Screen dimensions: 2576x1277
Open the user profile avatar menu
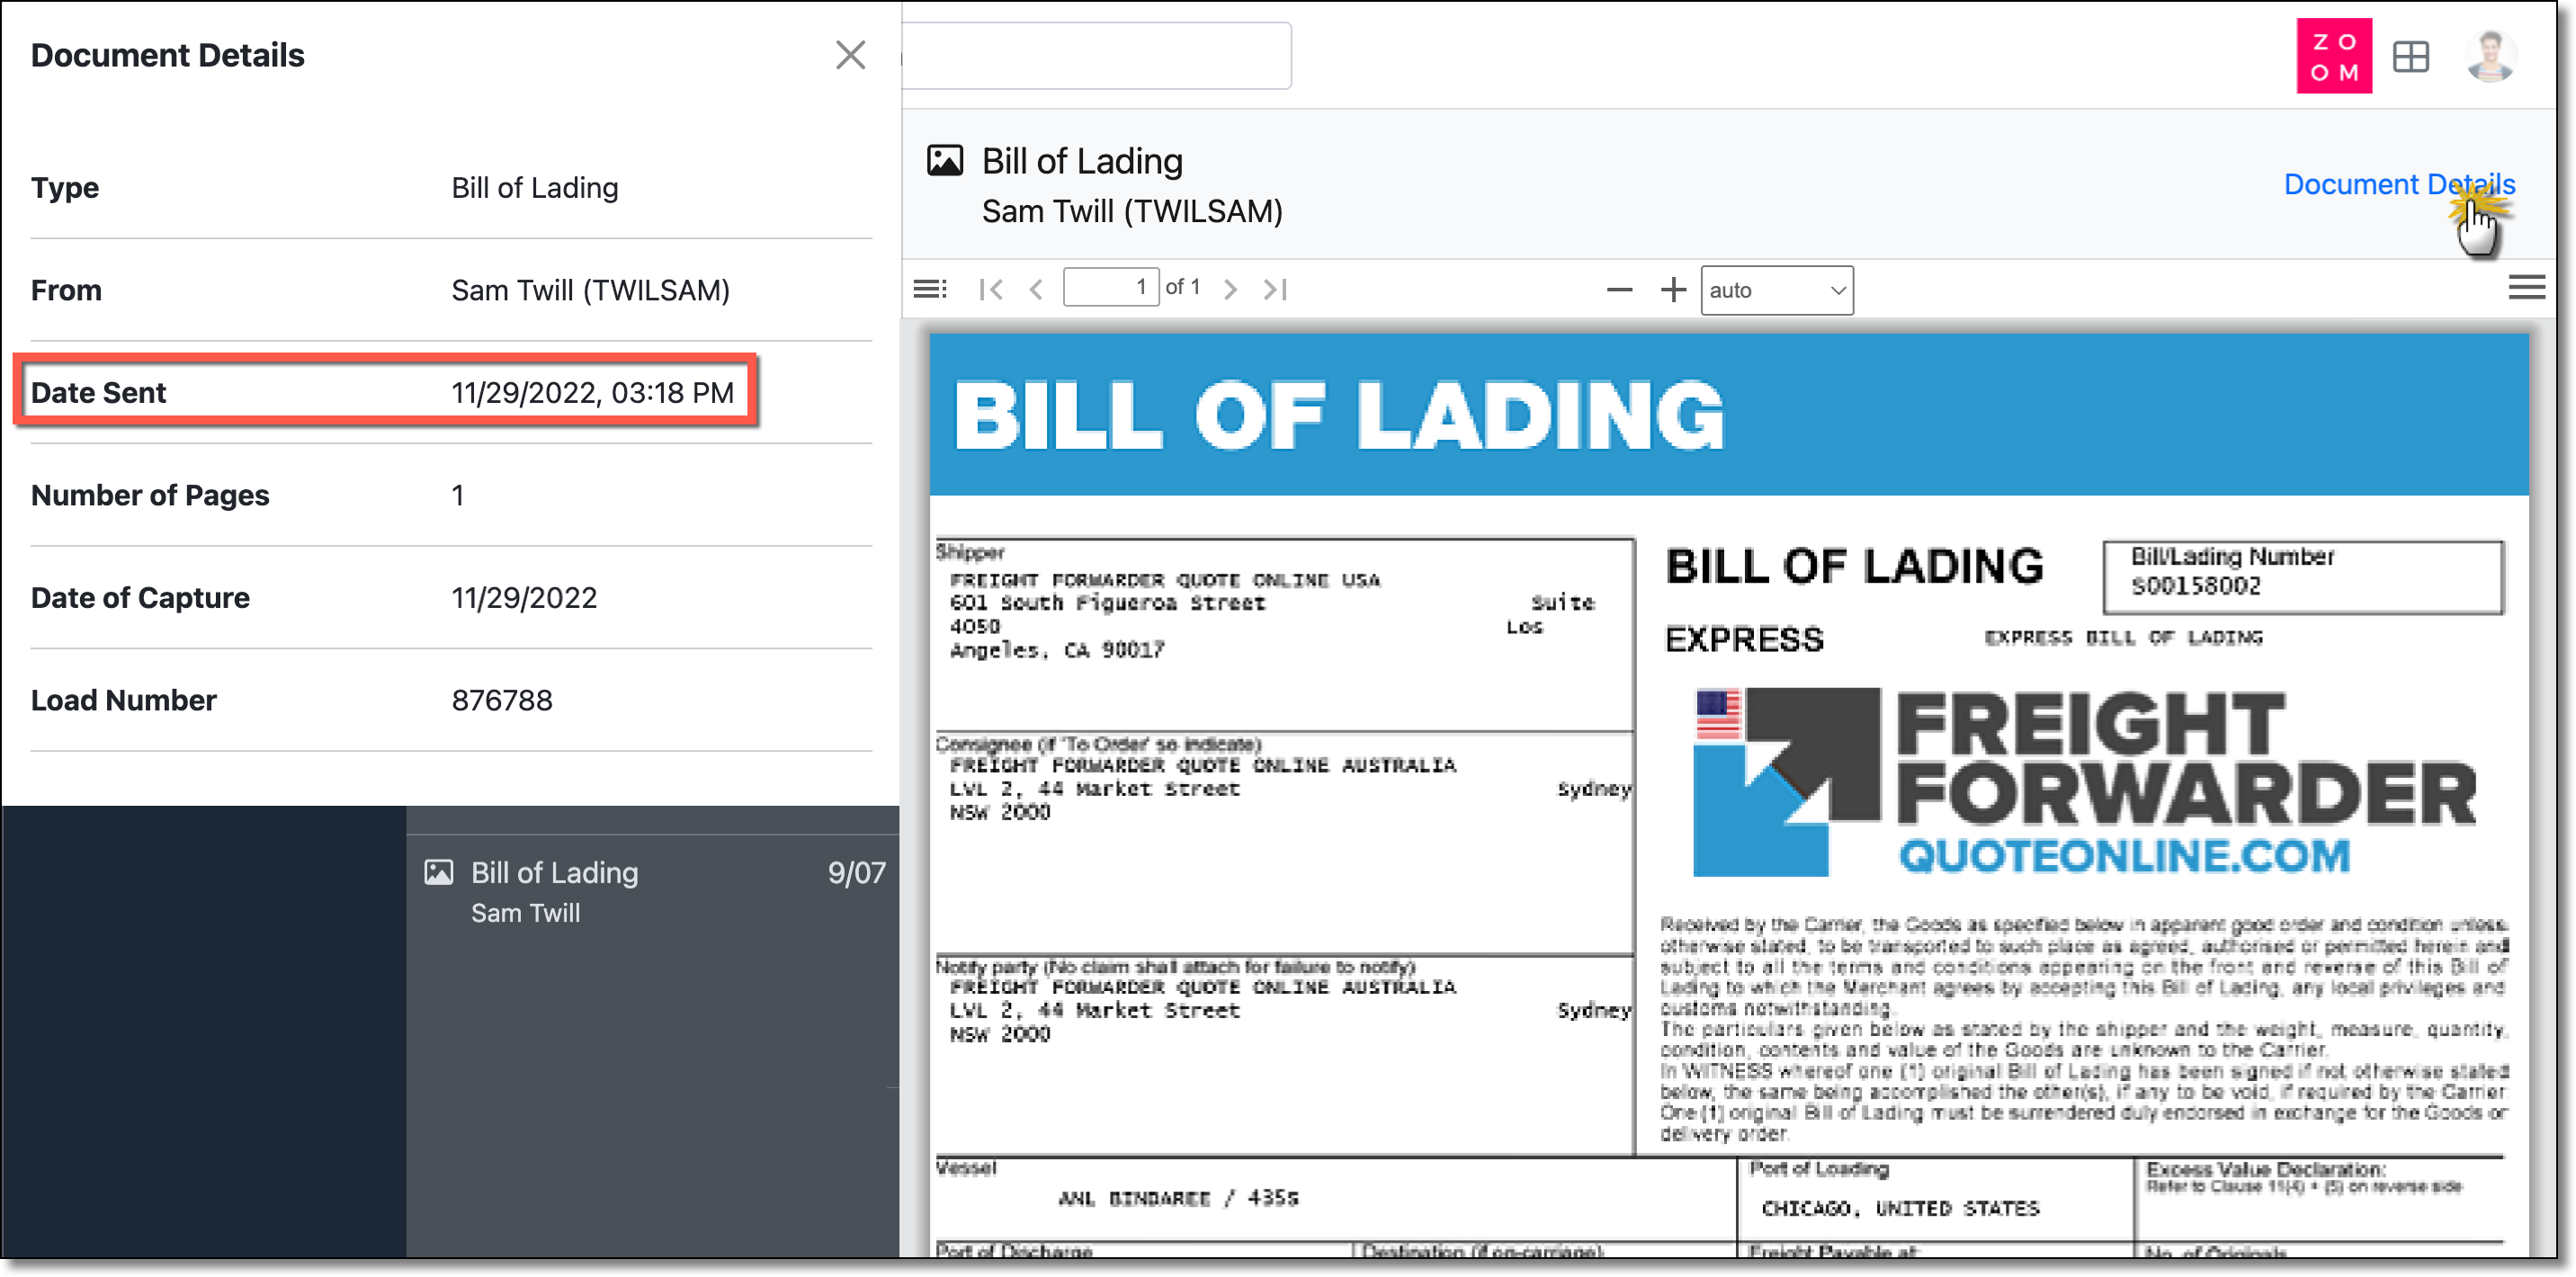[x=2492, y=56]
